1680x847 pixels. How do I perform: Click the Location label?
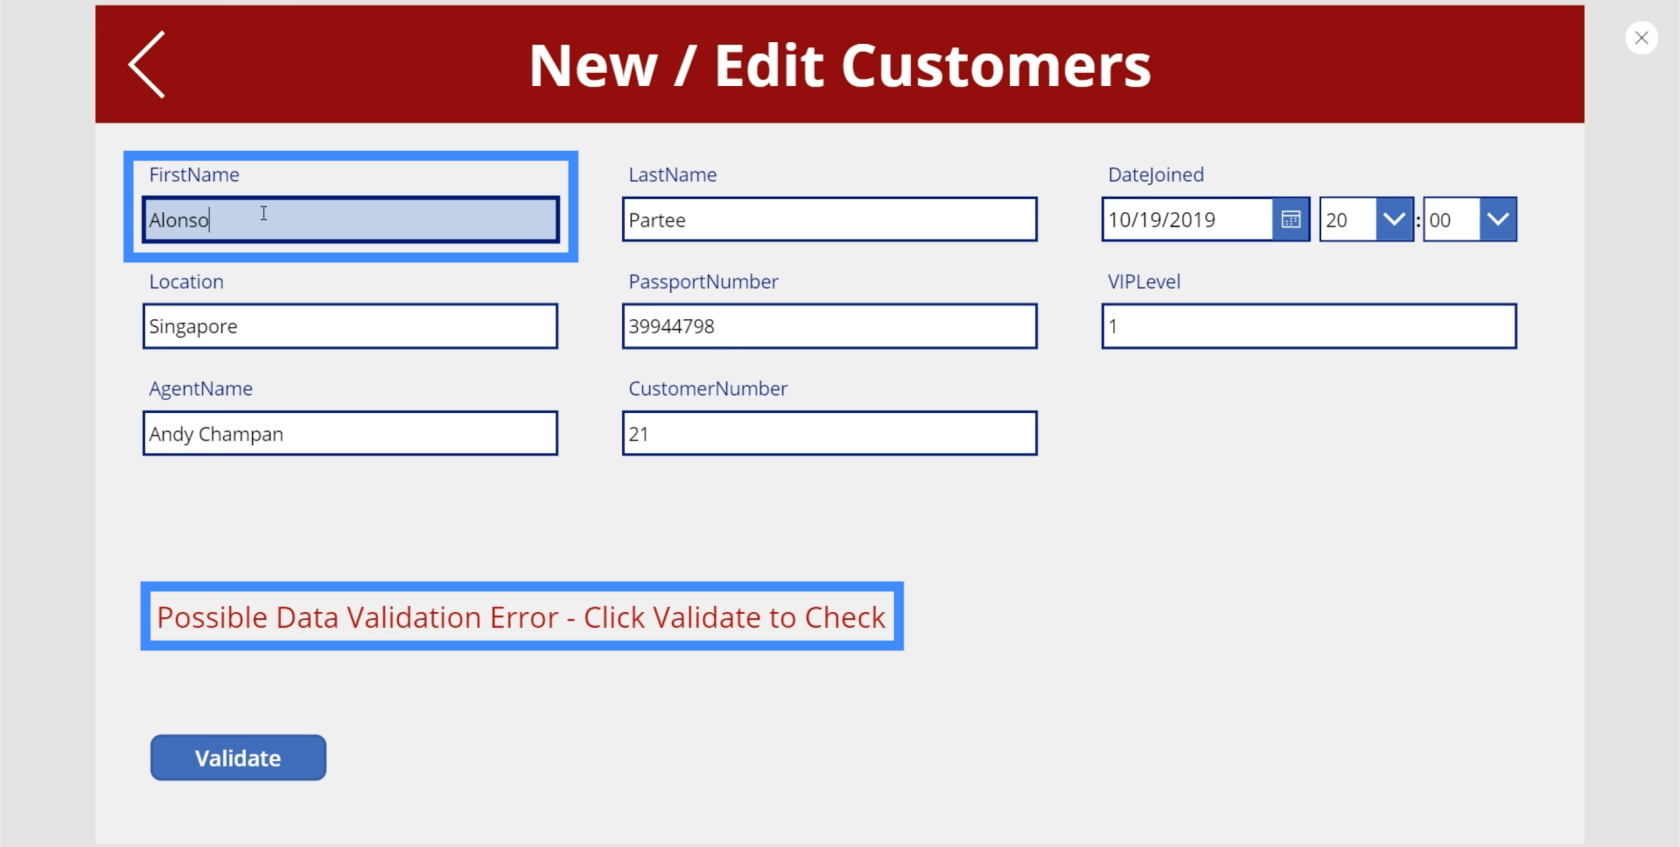[186, 282]
